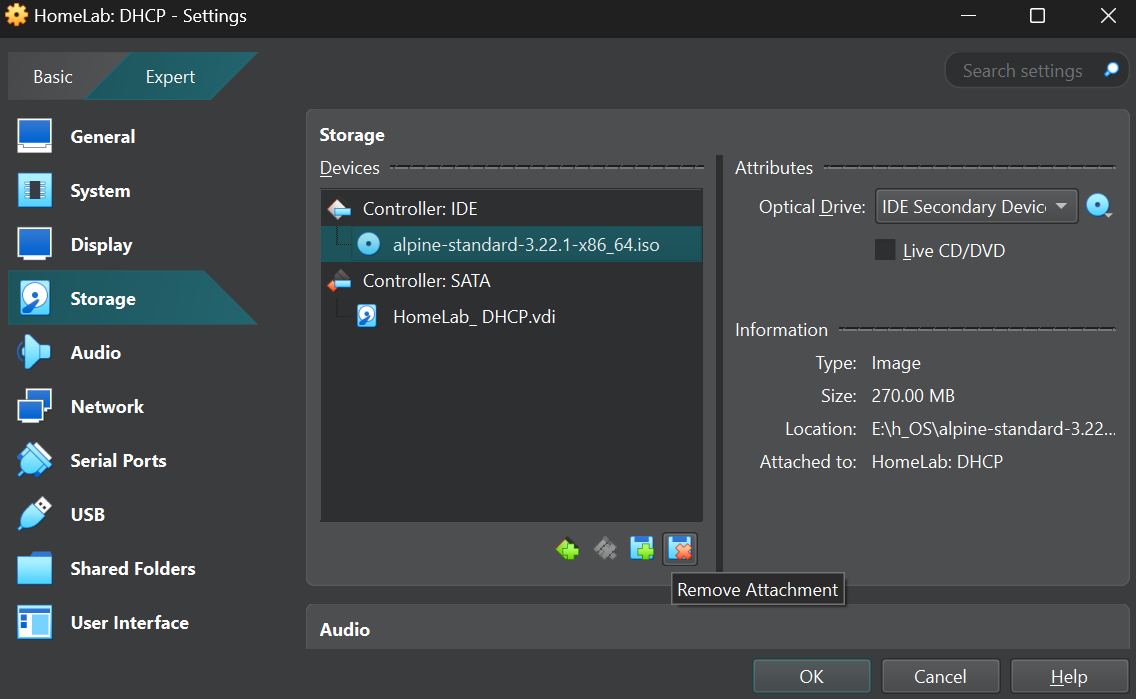Select Controller: IDE in the devices tree
1136x699 pixels.
(420, 209)
